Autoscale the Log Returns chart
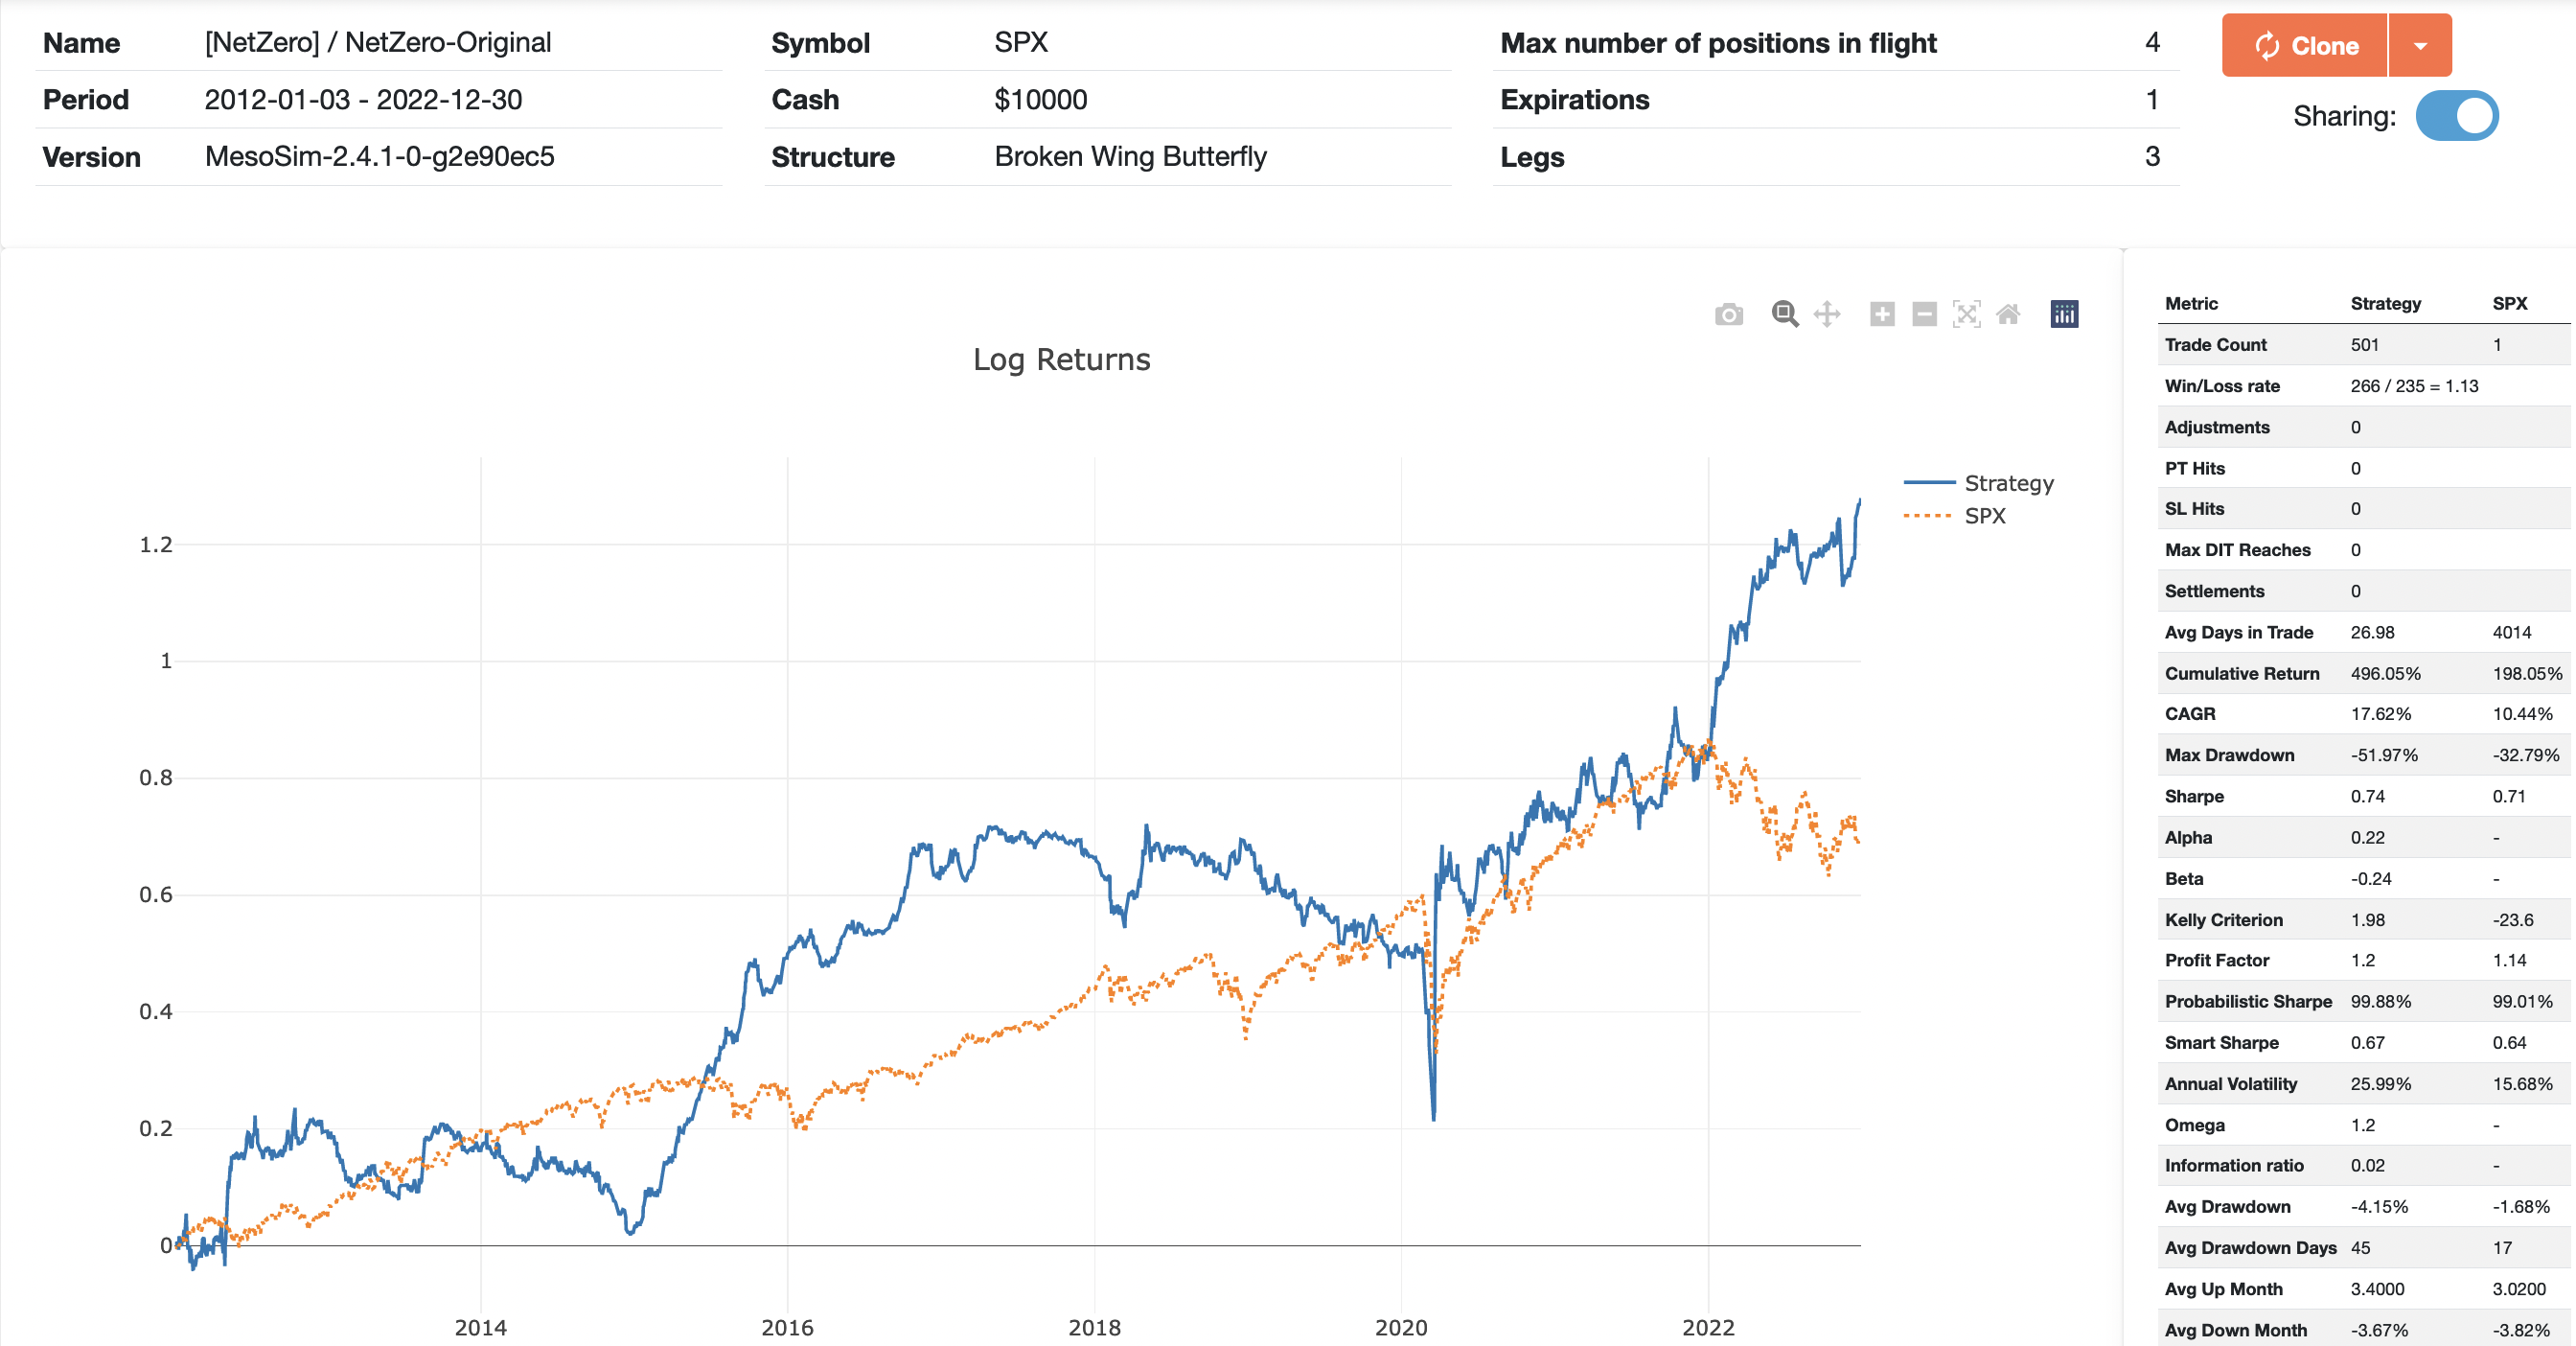Screen dimensions: 2576x1346 (1966, 315)
